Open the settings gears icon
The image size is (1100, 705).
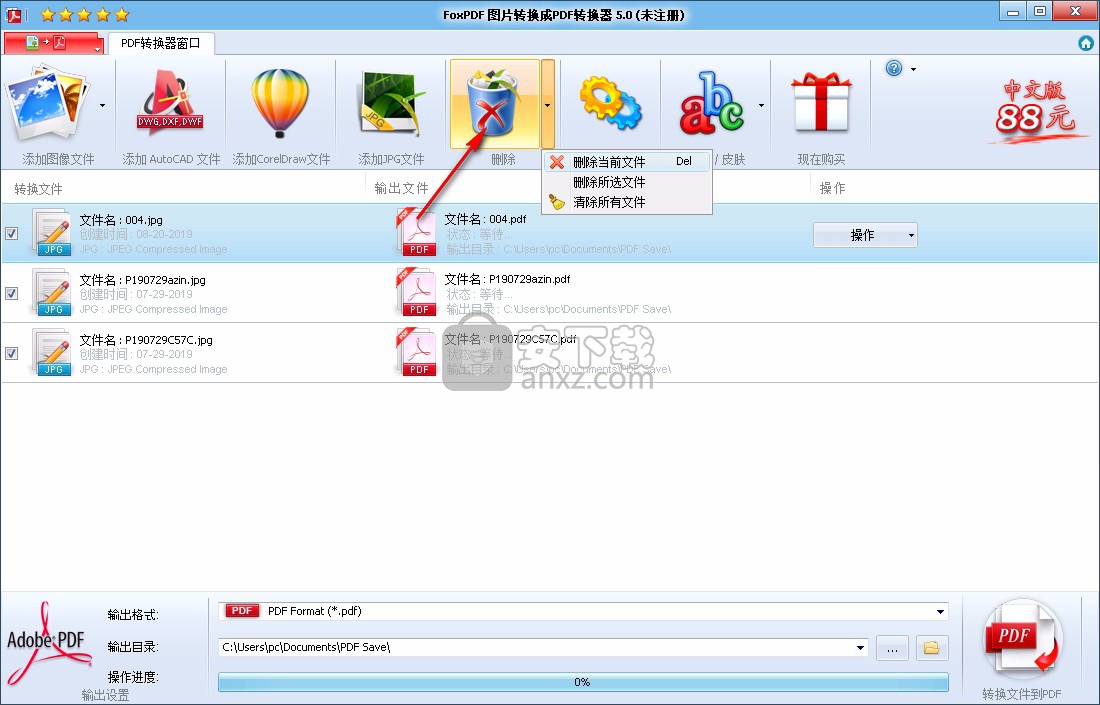[610, 102]
